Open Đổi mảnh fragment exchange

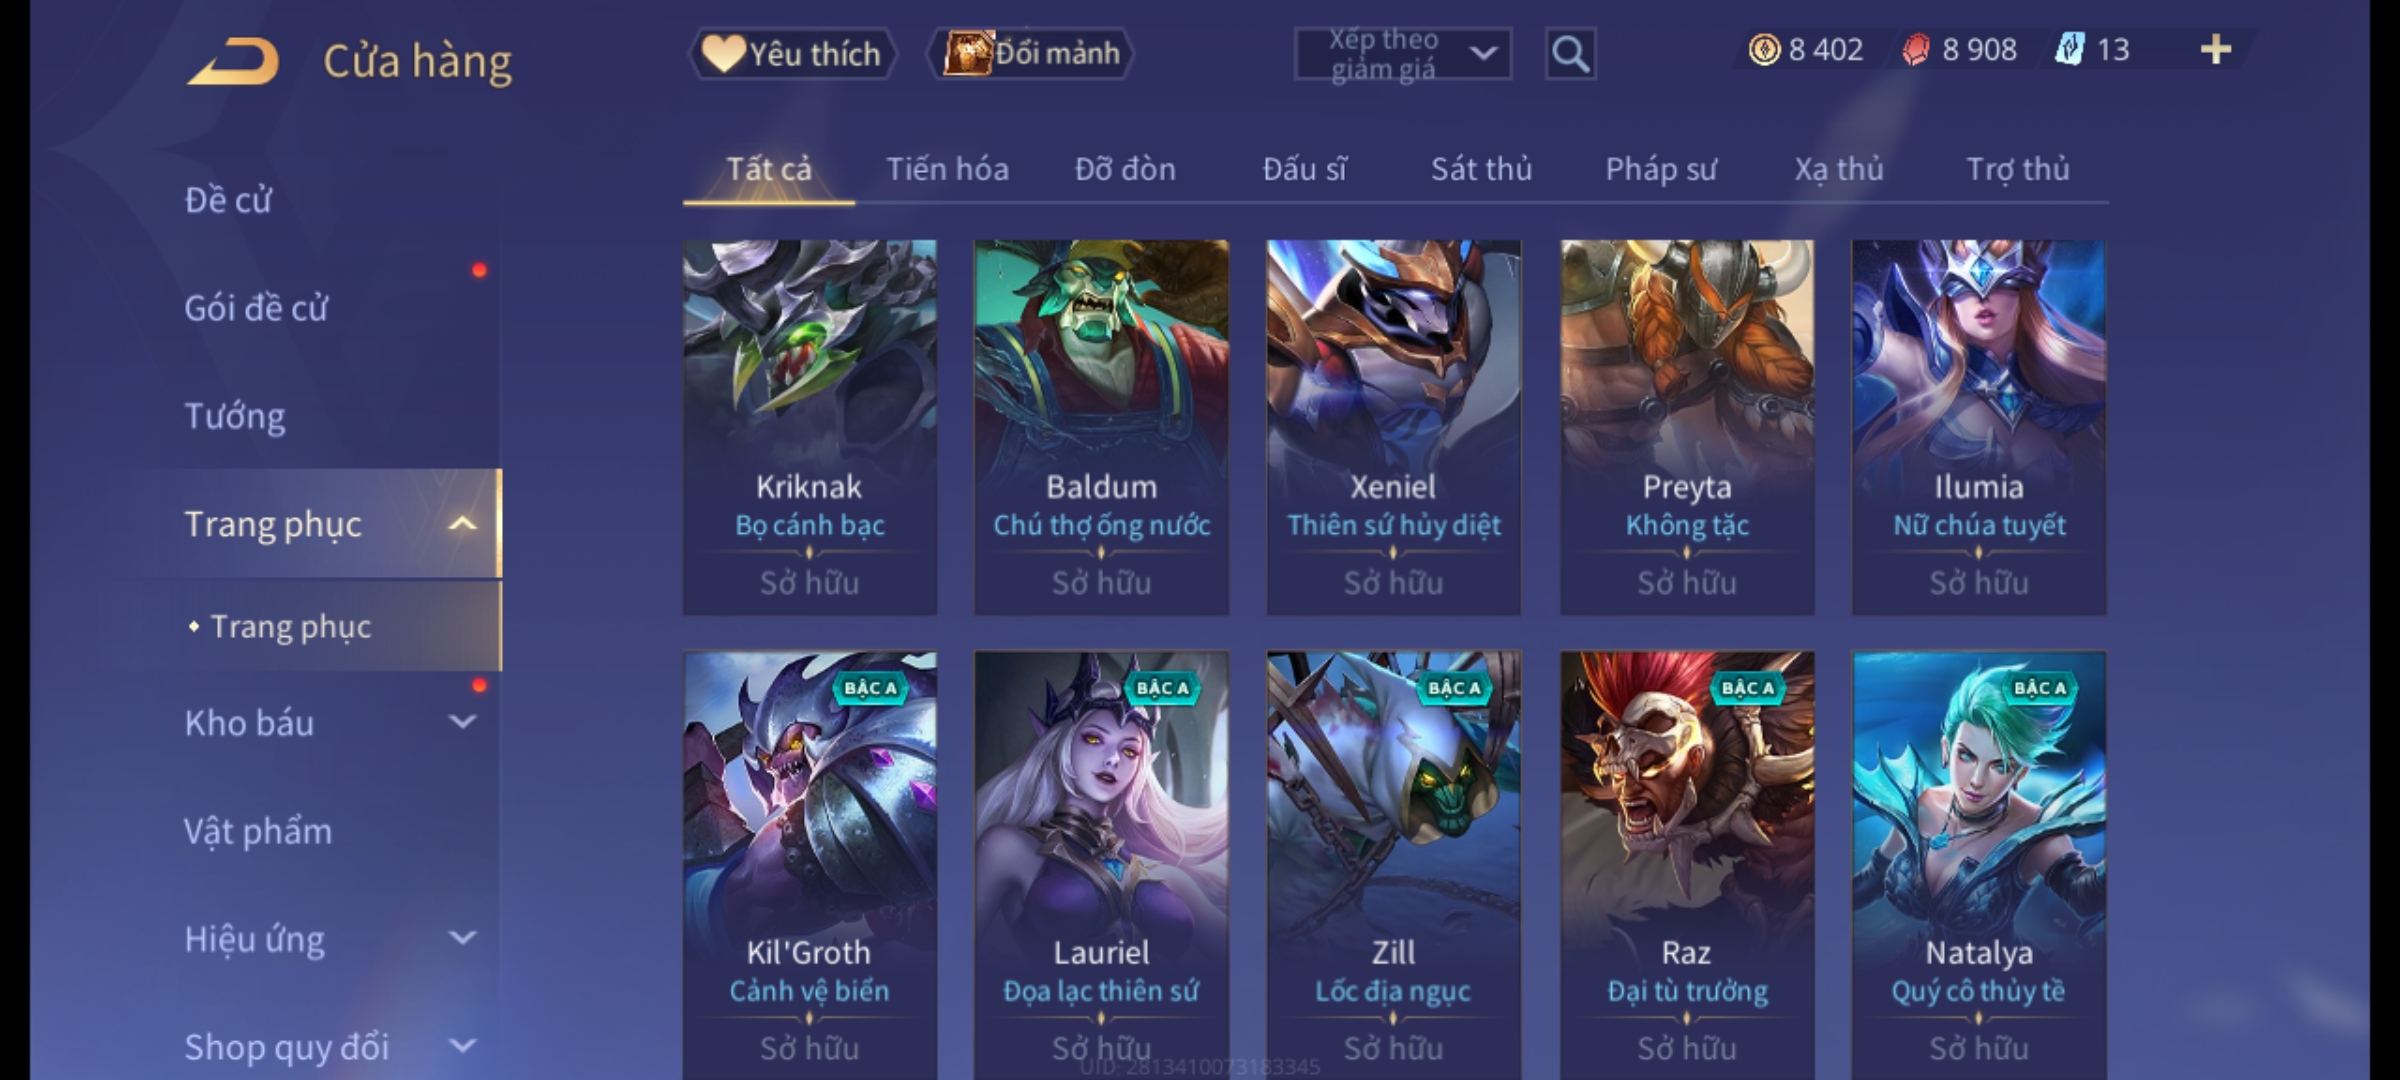[x=1031, y=53]
